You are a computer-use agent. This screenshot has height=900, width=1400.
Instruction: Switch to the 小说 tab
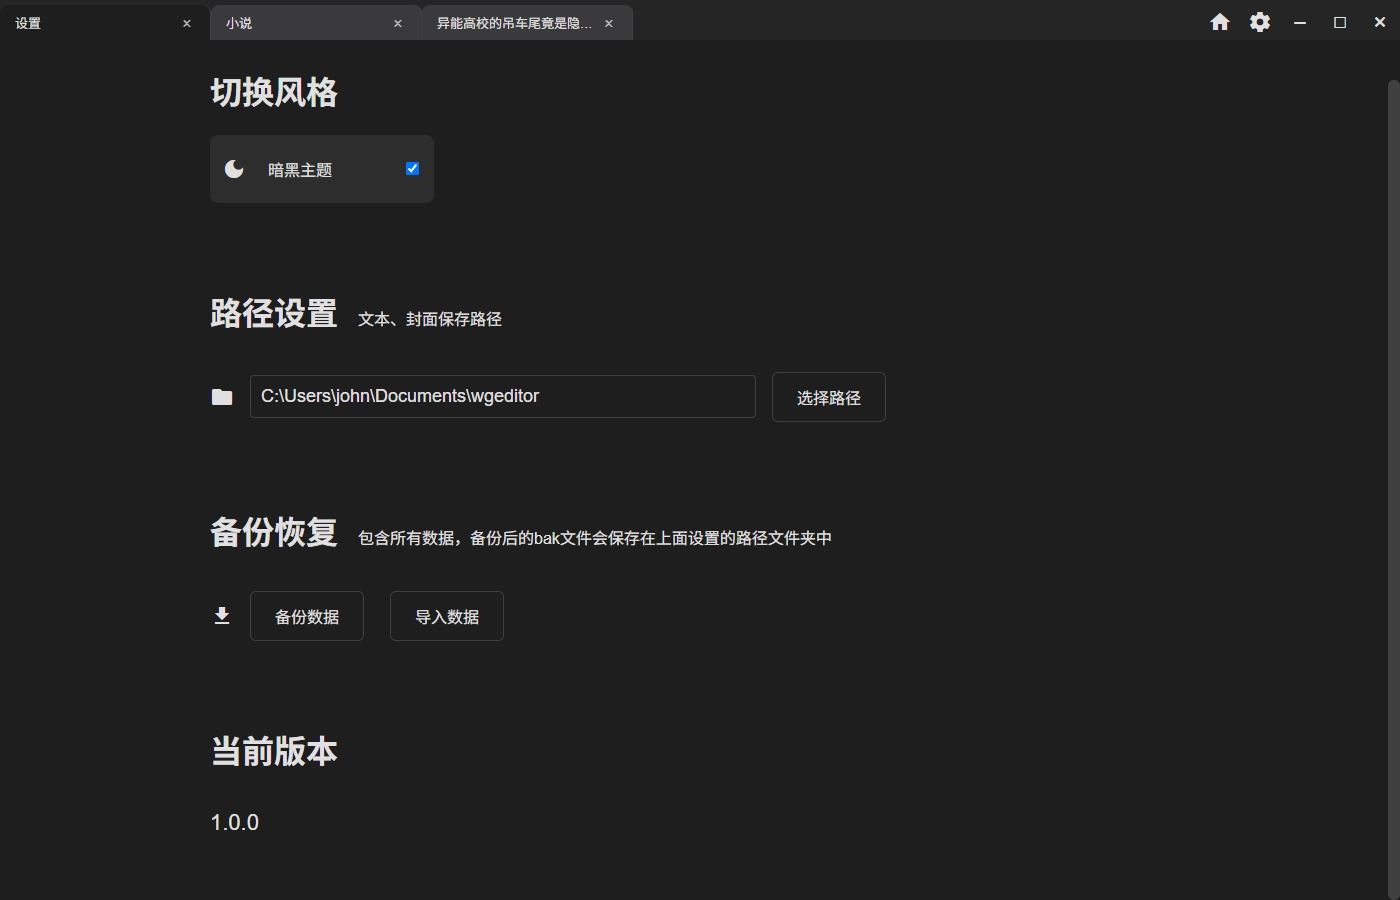(x=300, y=22)
